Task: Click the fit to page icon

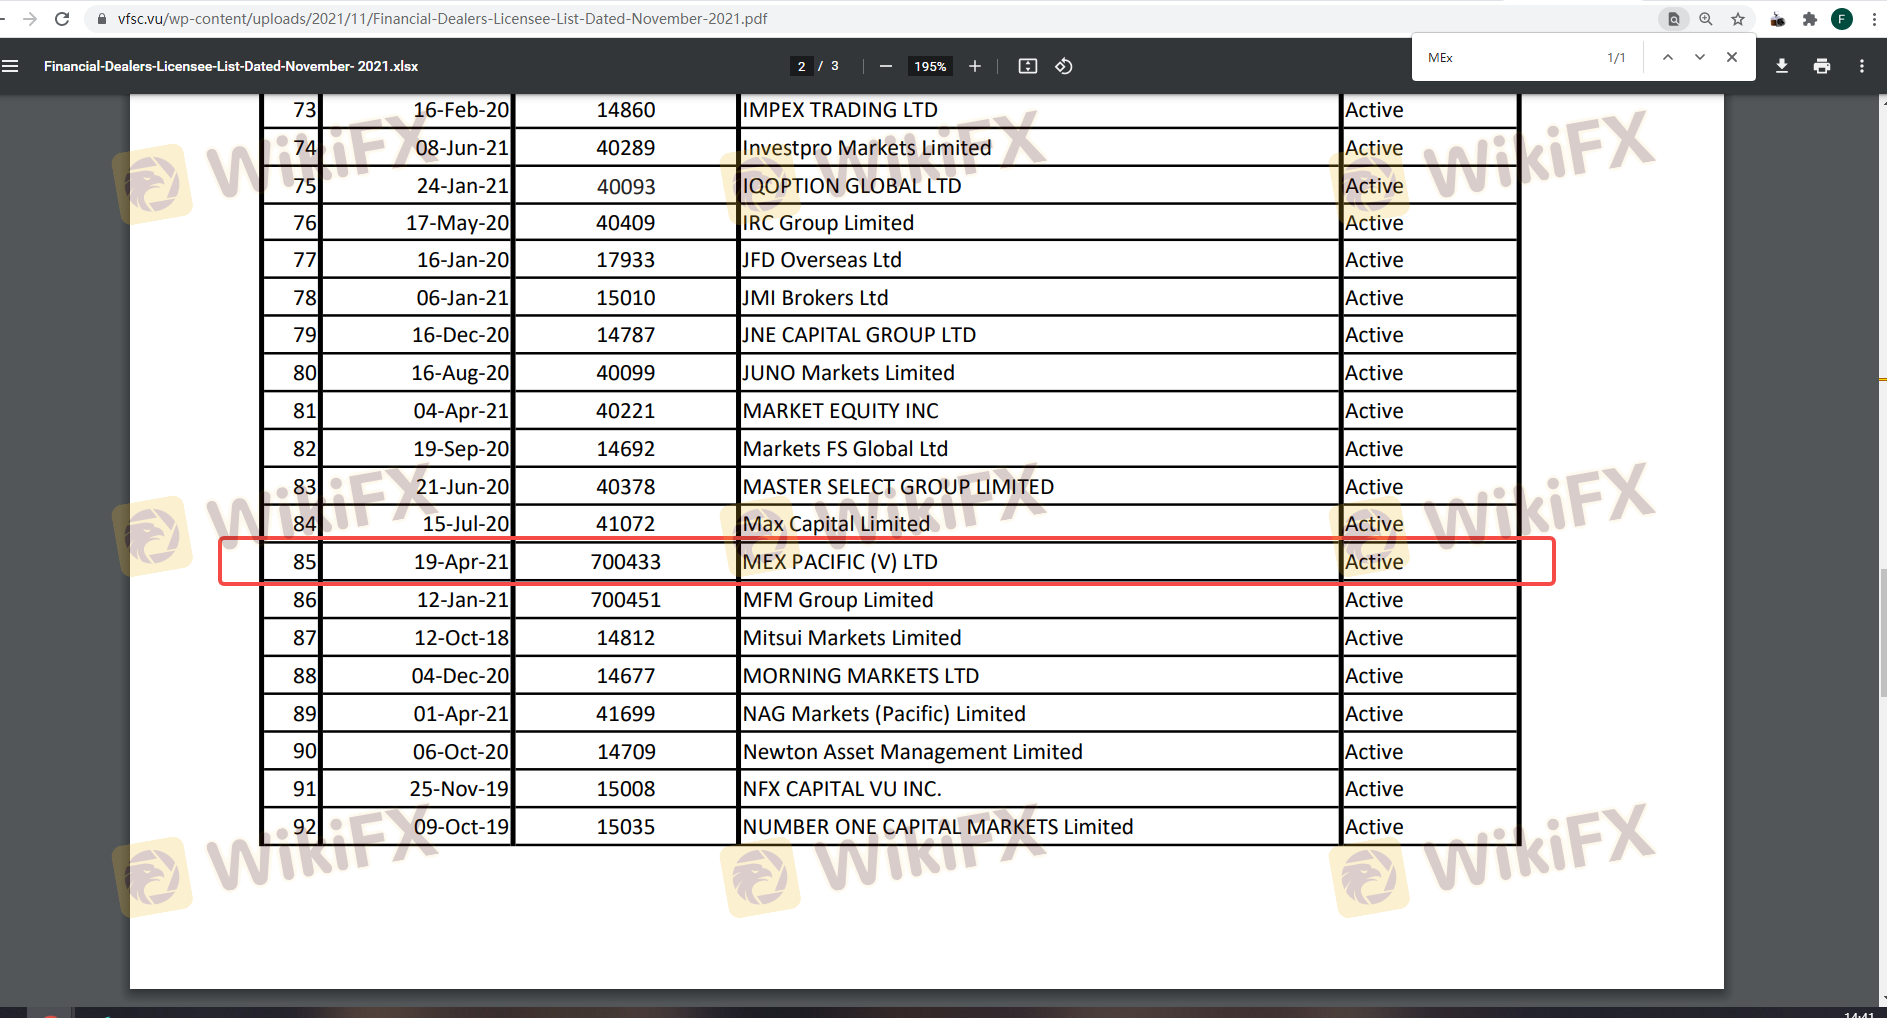Action: (x=1027, y=66)
